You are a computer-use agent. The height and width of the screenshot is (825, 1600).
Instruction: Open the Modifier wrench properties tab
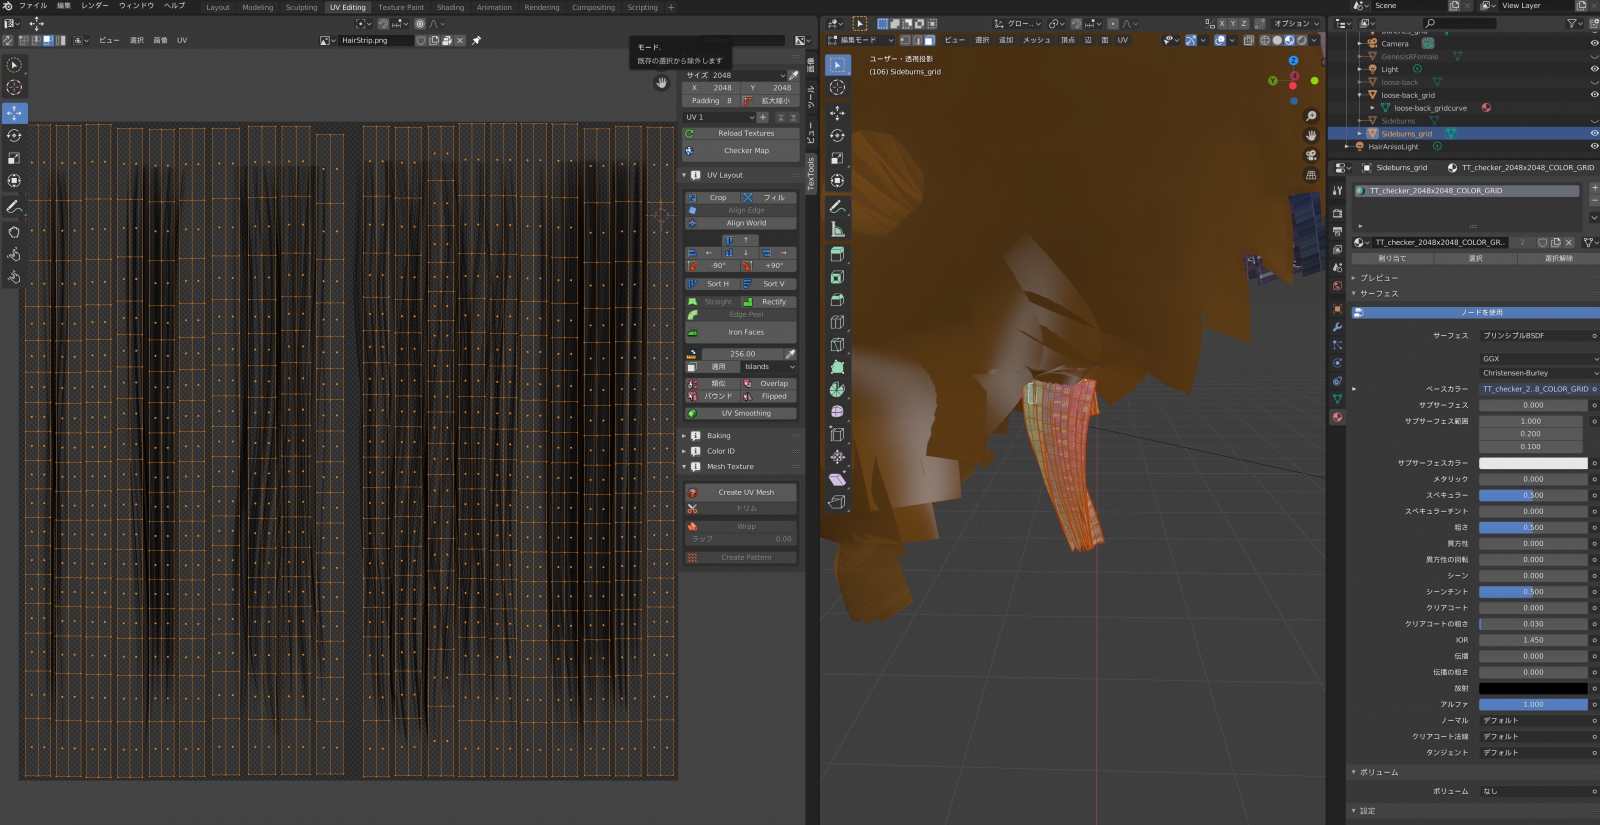click(1337, 327)
